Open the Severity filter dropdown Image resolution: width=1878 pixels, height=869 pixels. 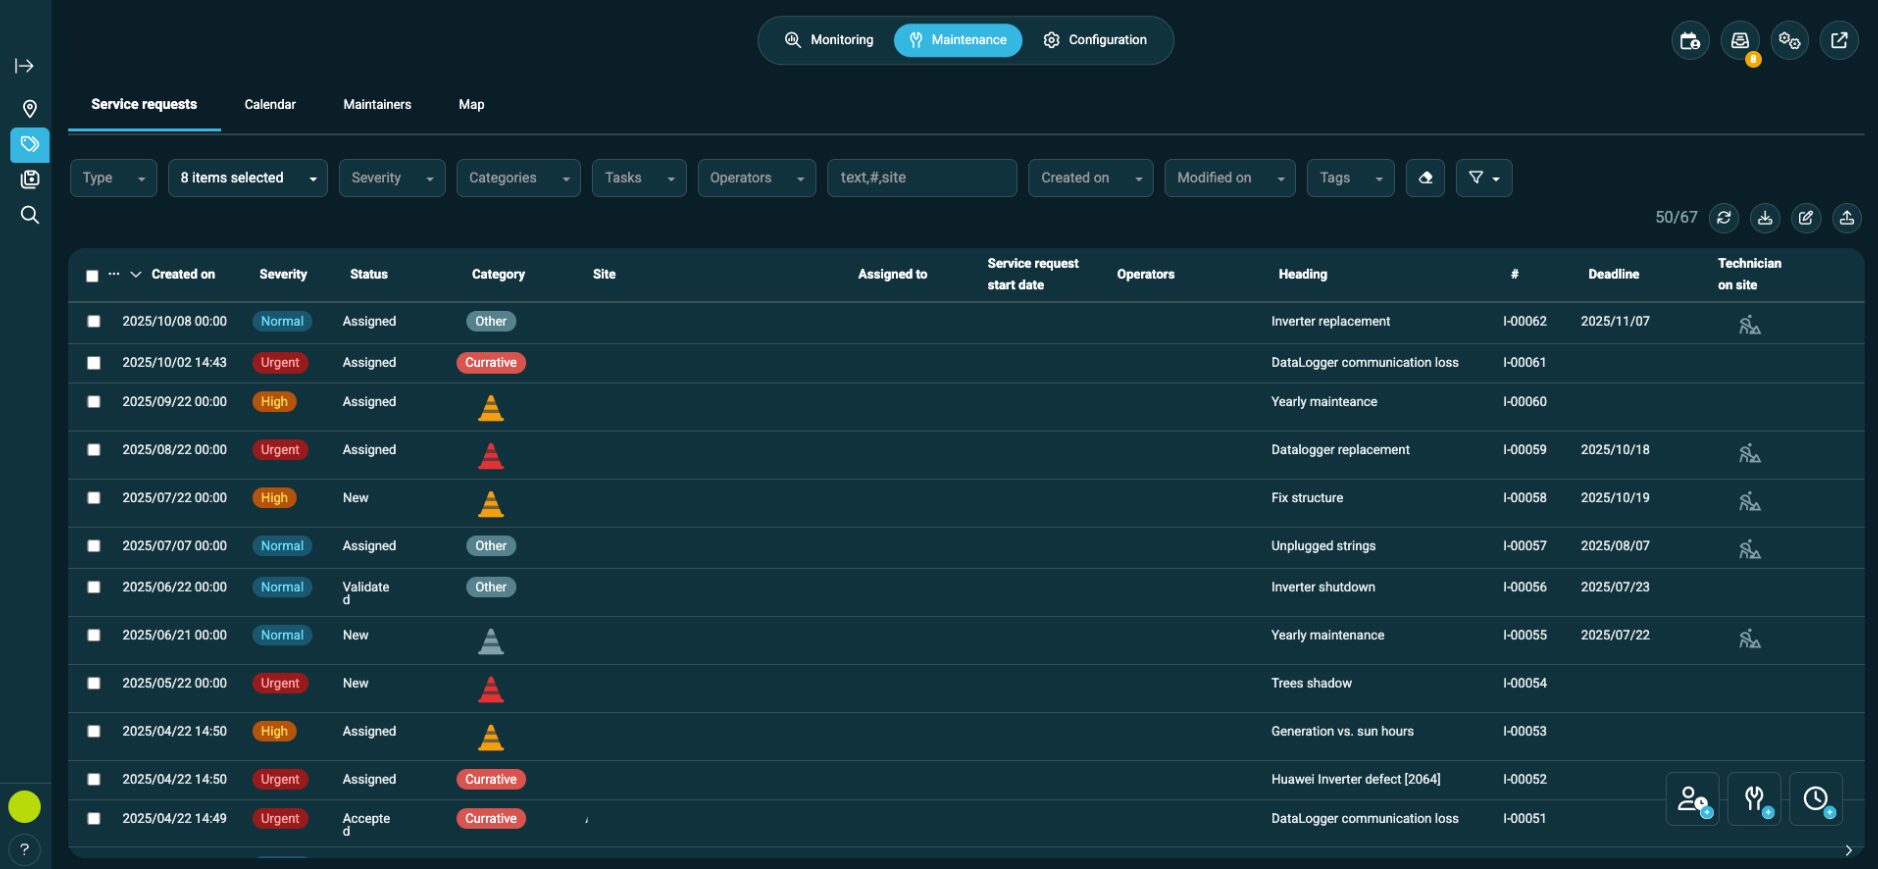tap(391, 178)
